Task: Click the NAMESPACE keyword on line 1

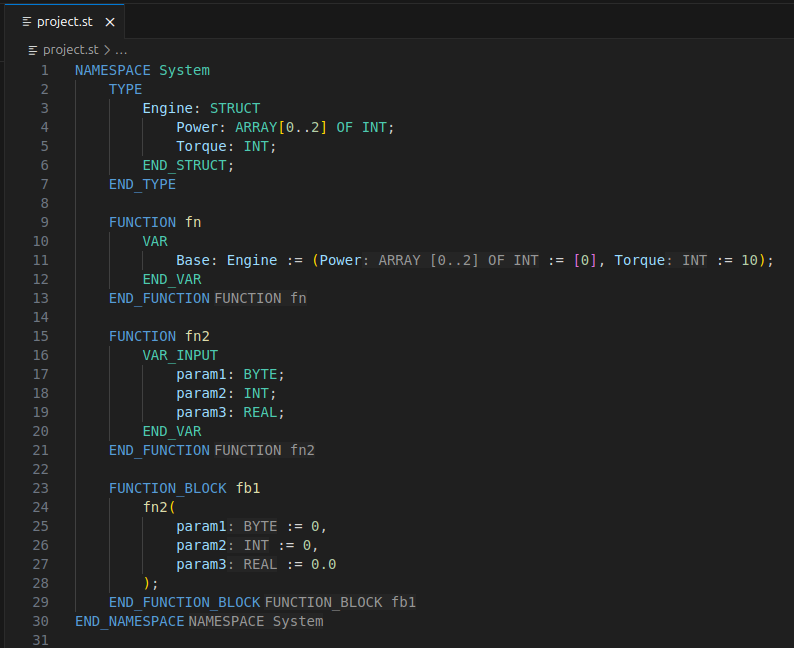Action: pyautogui.click(x=112, y=70)
